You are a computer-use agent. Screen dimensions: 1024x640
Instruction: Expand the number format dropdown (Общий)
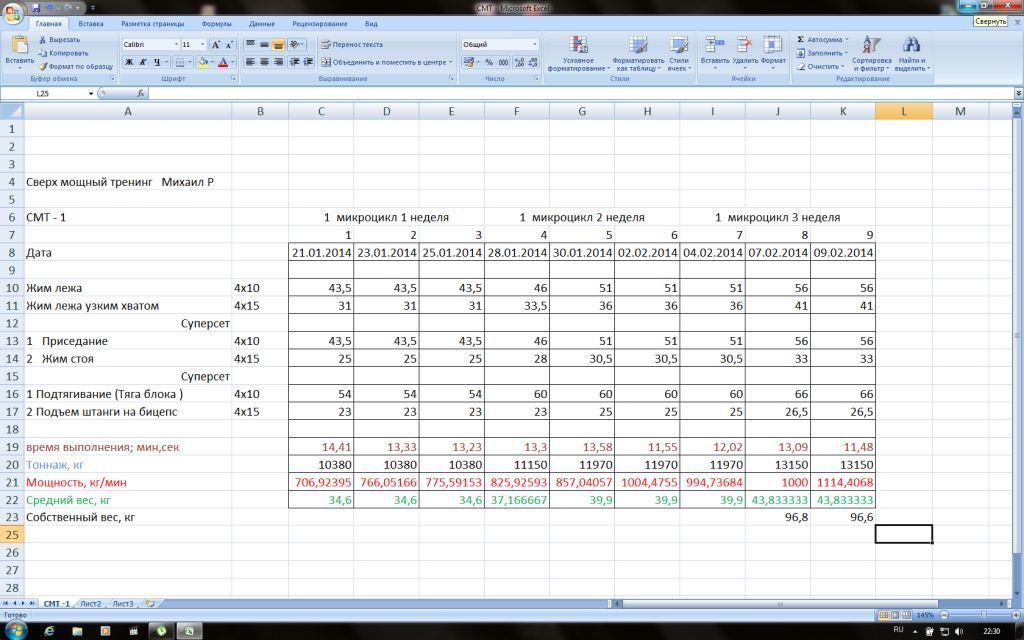click(x=535, y=45)
